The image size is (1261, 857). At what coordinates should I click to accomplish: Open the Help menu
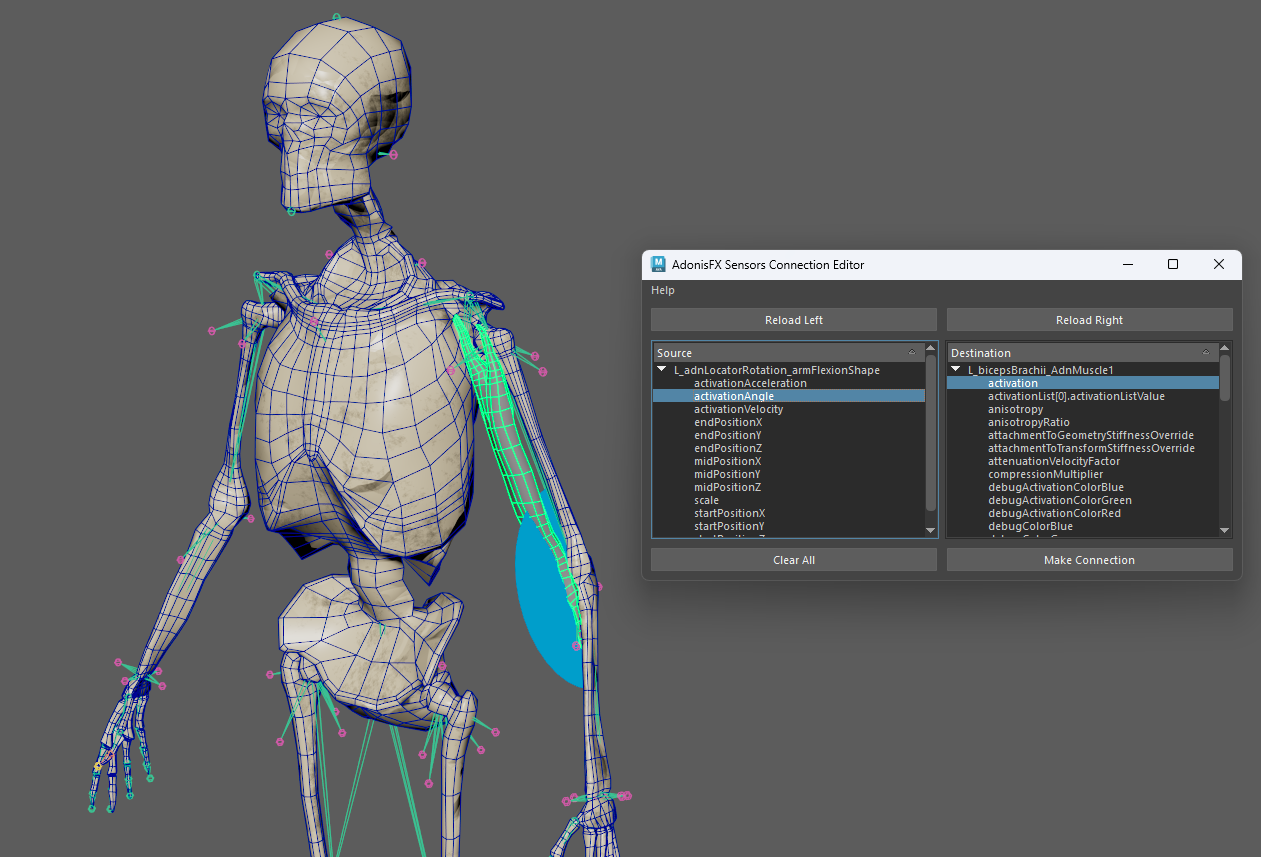[x=662, y=290]
